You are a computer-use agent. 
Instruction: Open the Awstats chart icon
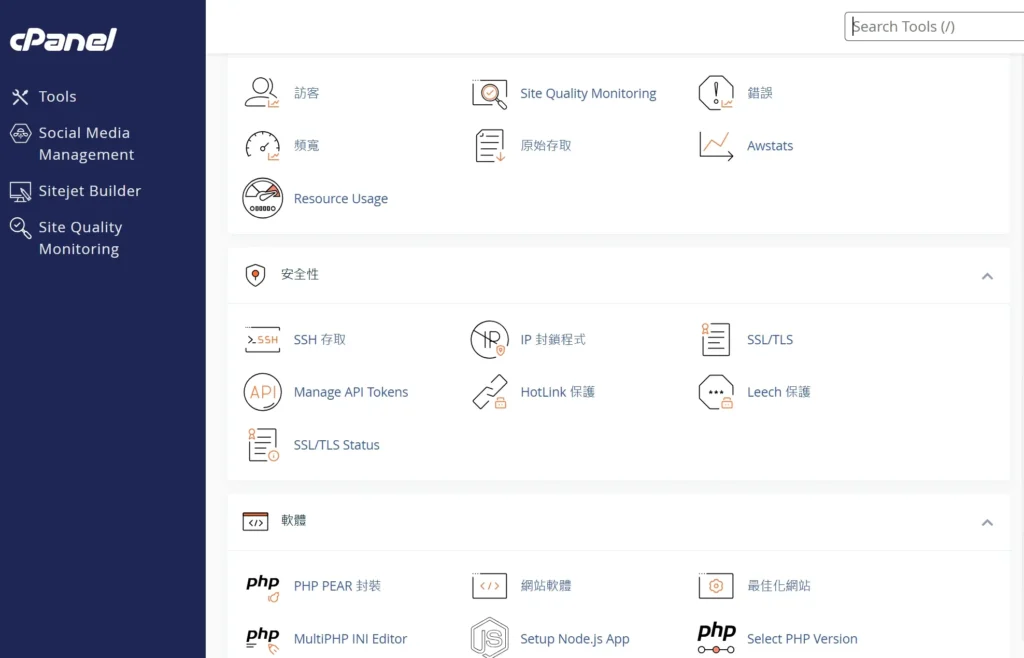pyautogui.click(x=716, y=145)
